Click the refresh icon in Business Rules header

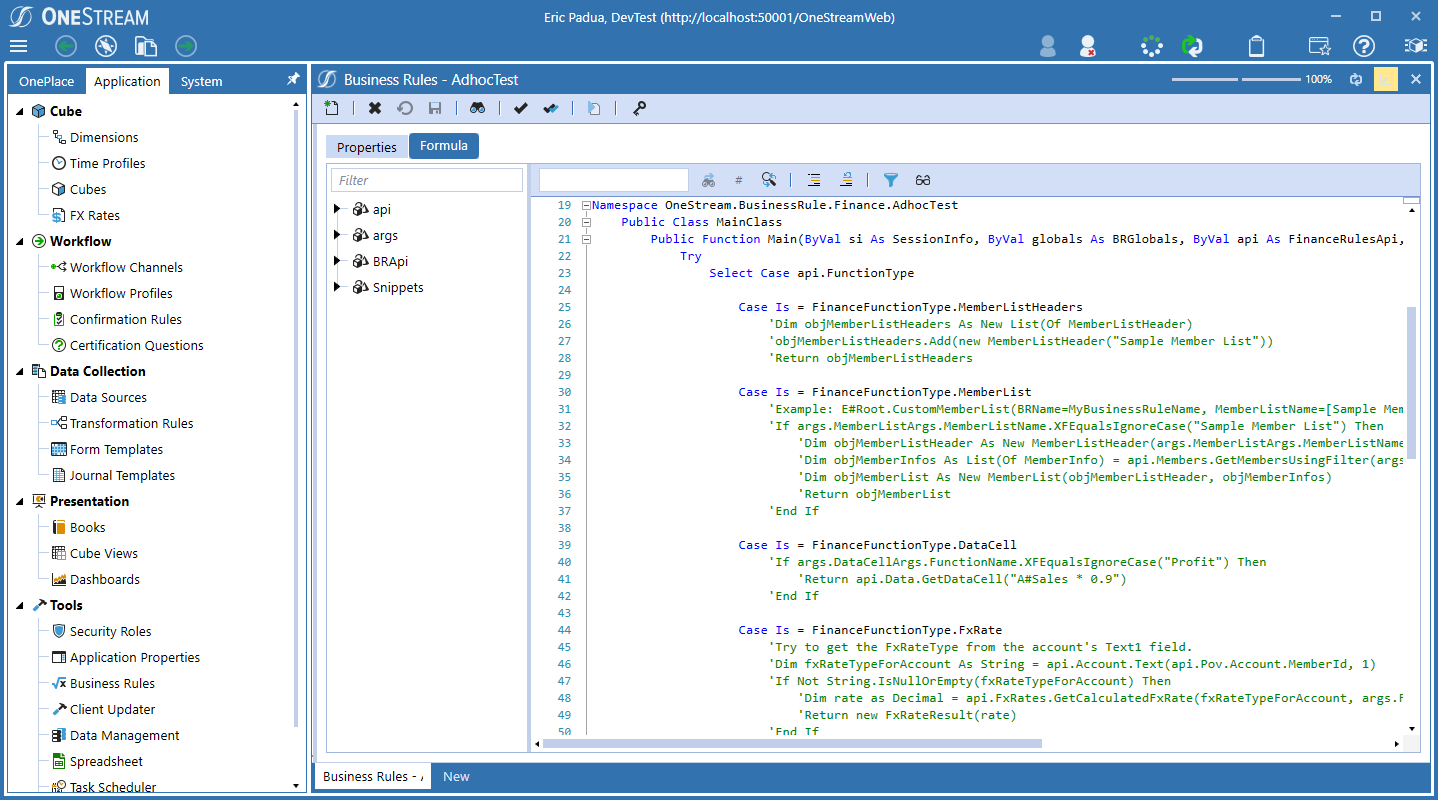pos(1356,79)
